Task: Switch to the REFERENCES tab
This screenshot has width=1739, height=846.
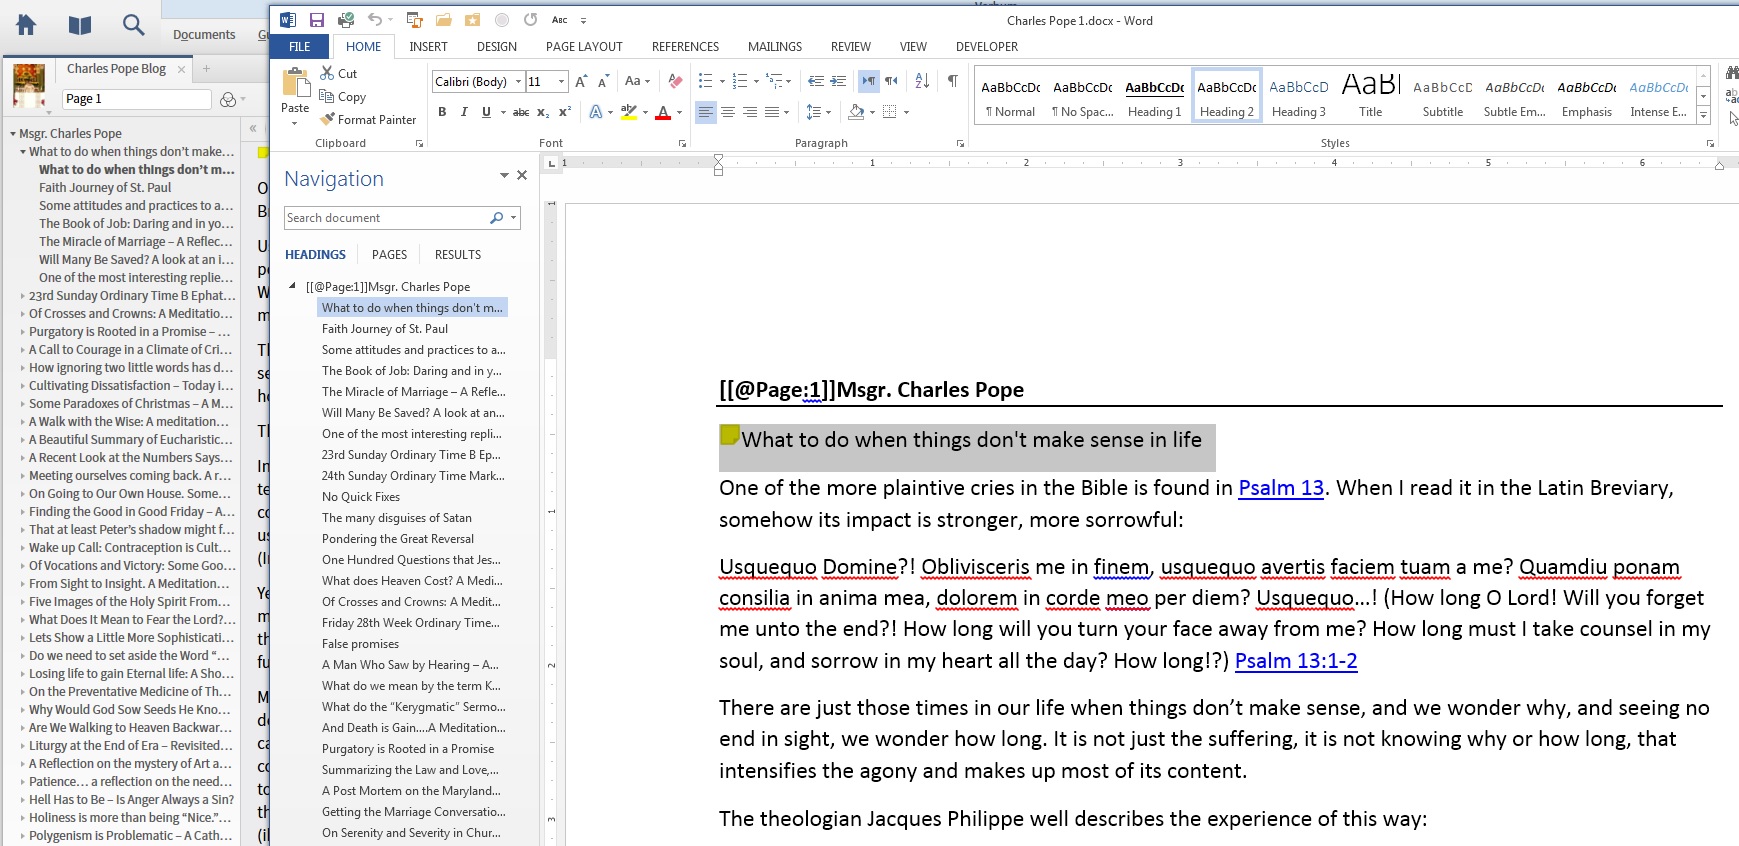Action: tap(685, 46)
